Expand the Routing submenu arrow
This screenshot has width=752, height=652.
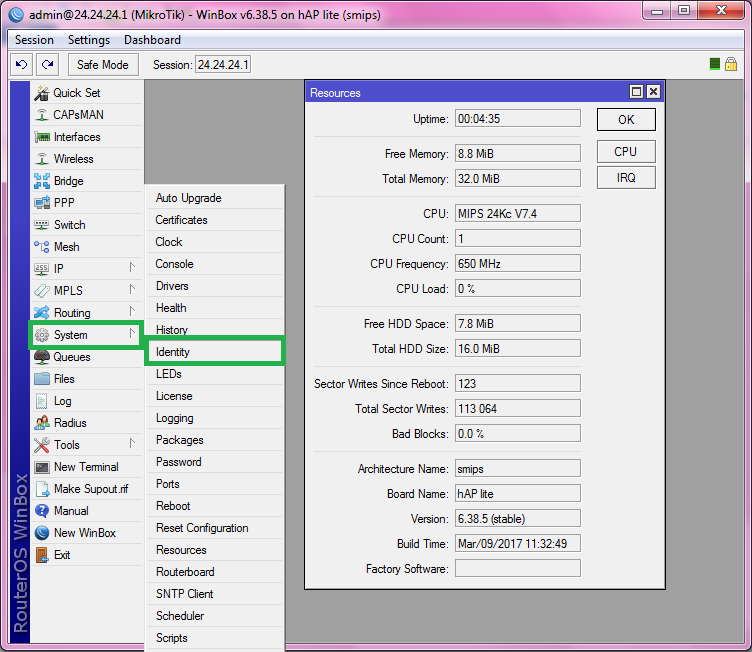pos(132,312)
